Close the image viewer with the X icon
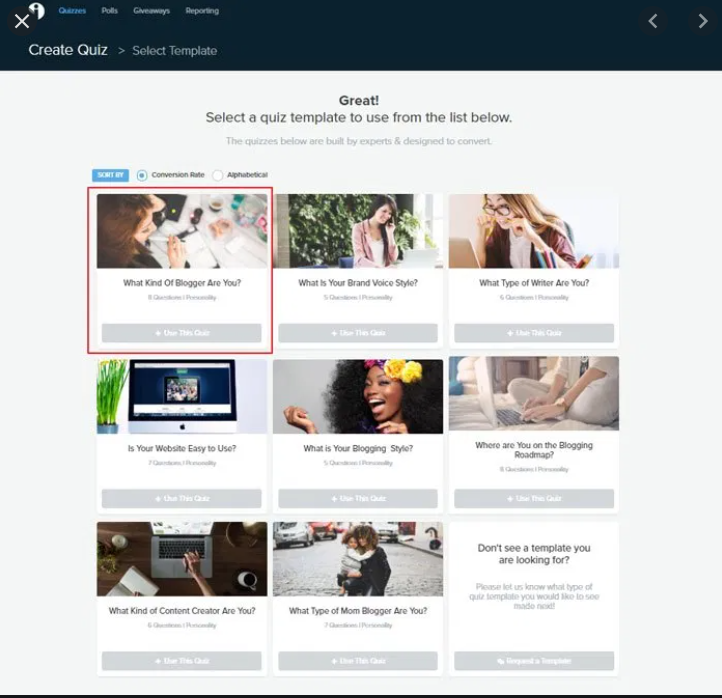The height and width of the screenshot is (698, 722). pos(22,21)
